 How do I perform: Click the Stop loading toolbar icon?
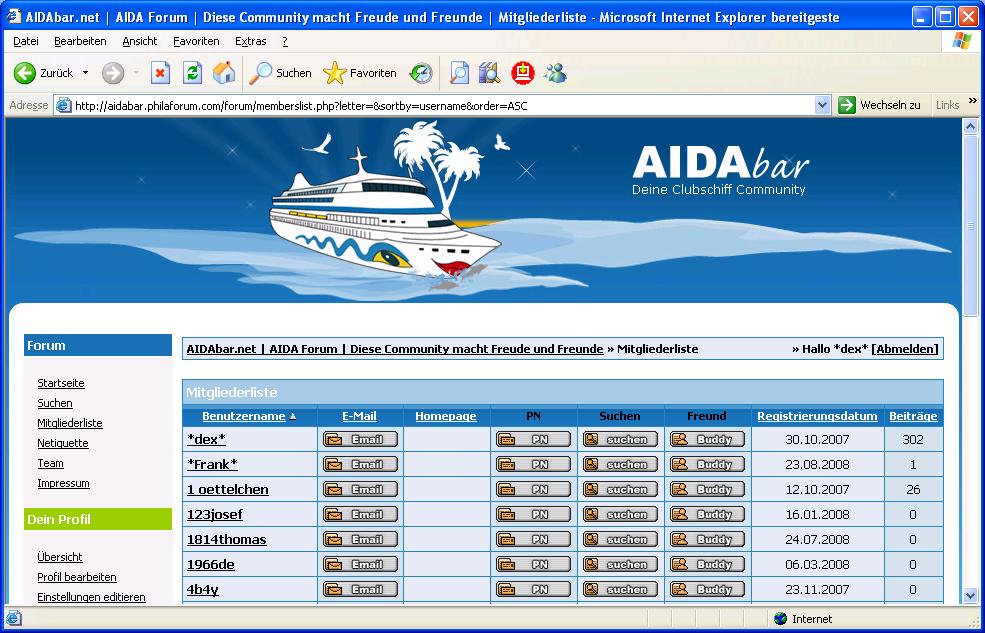coord(160,73)
